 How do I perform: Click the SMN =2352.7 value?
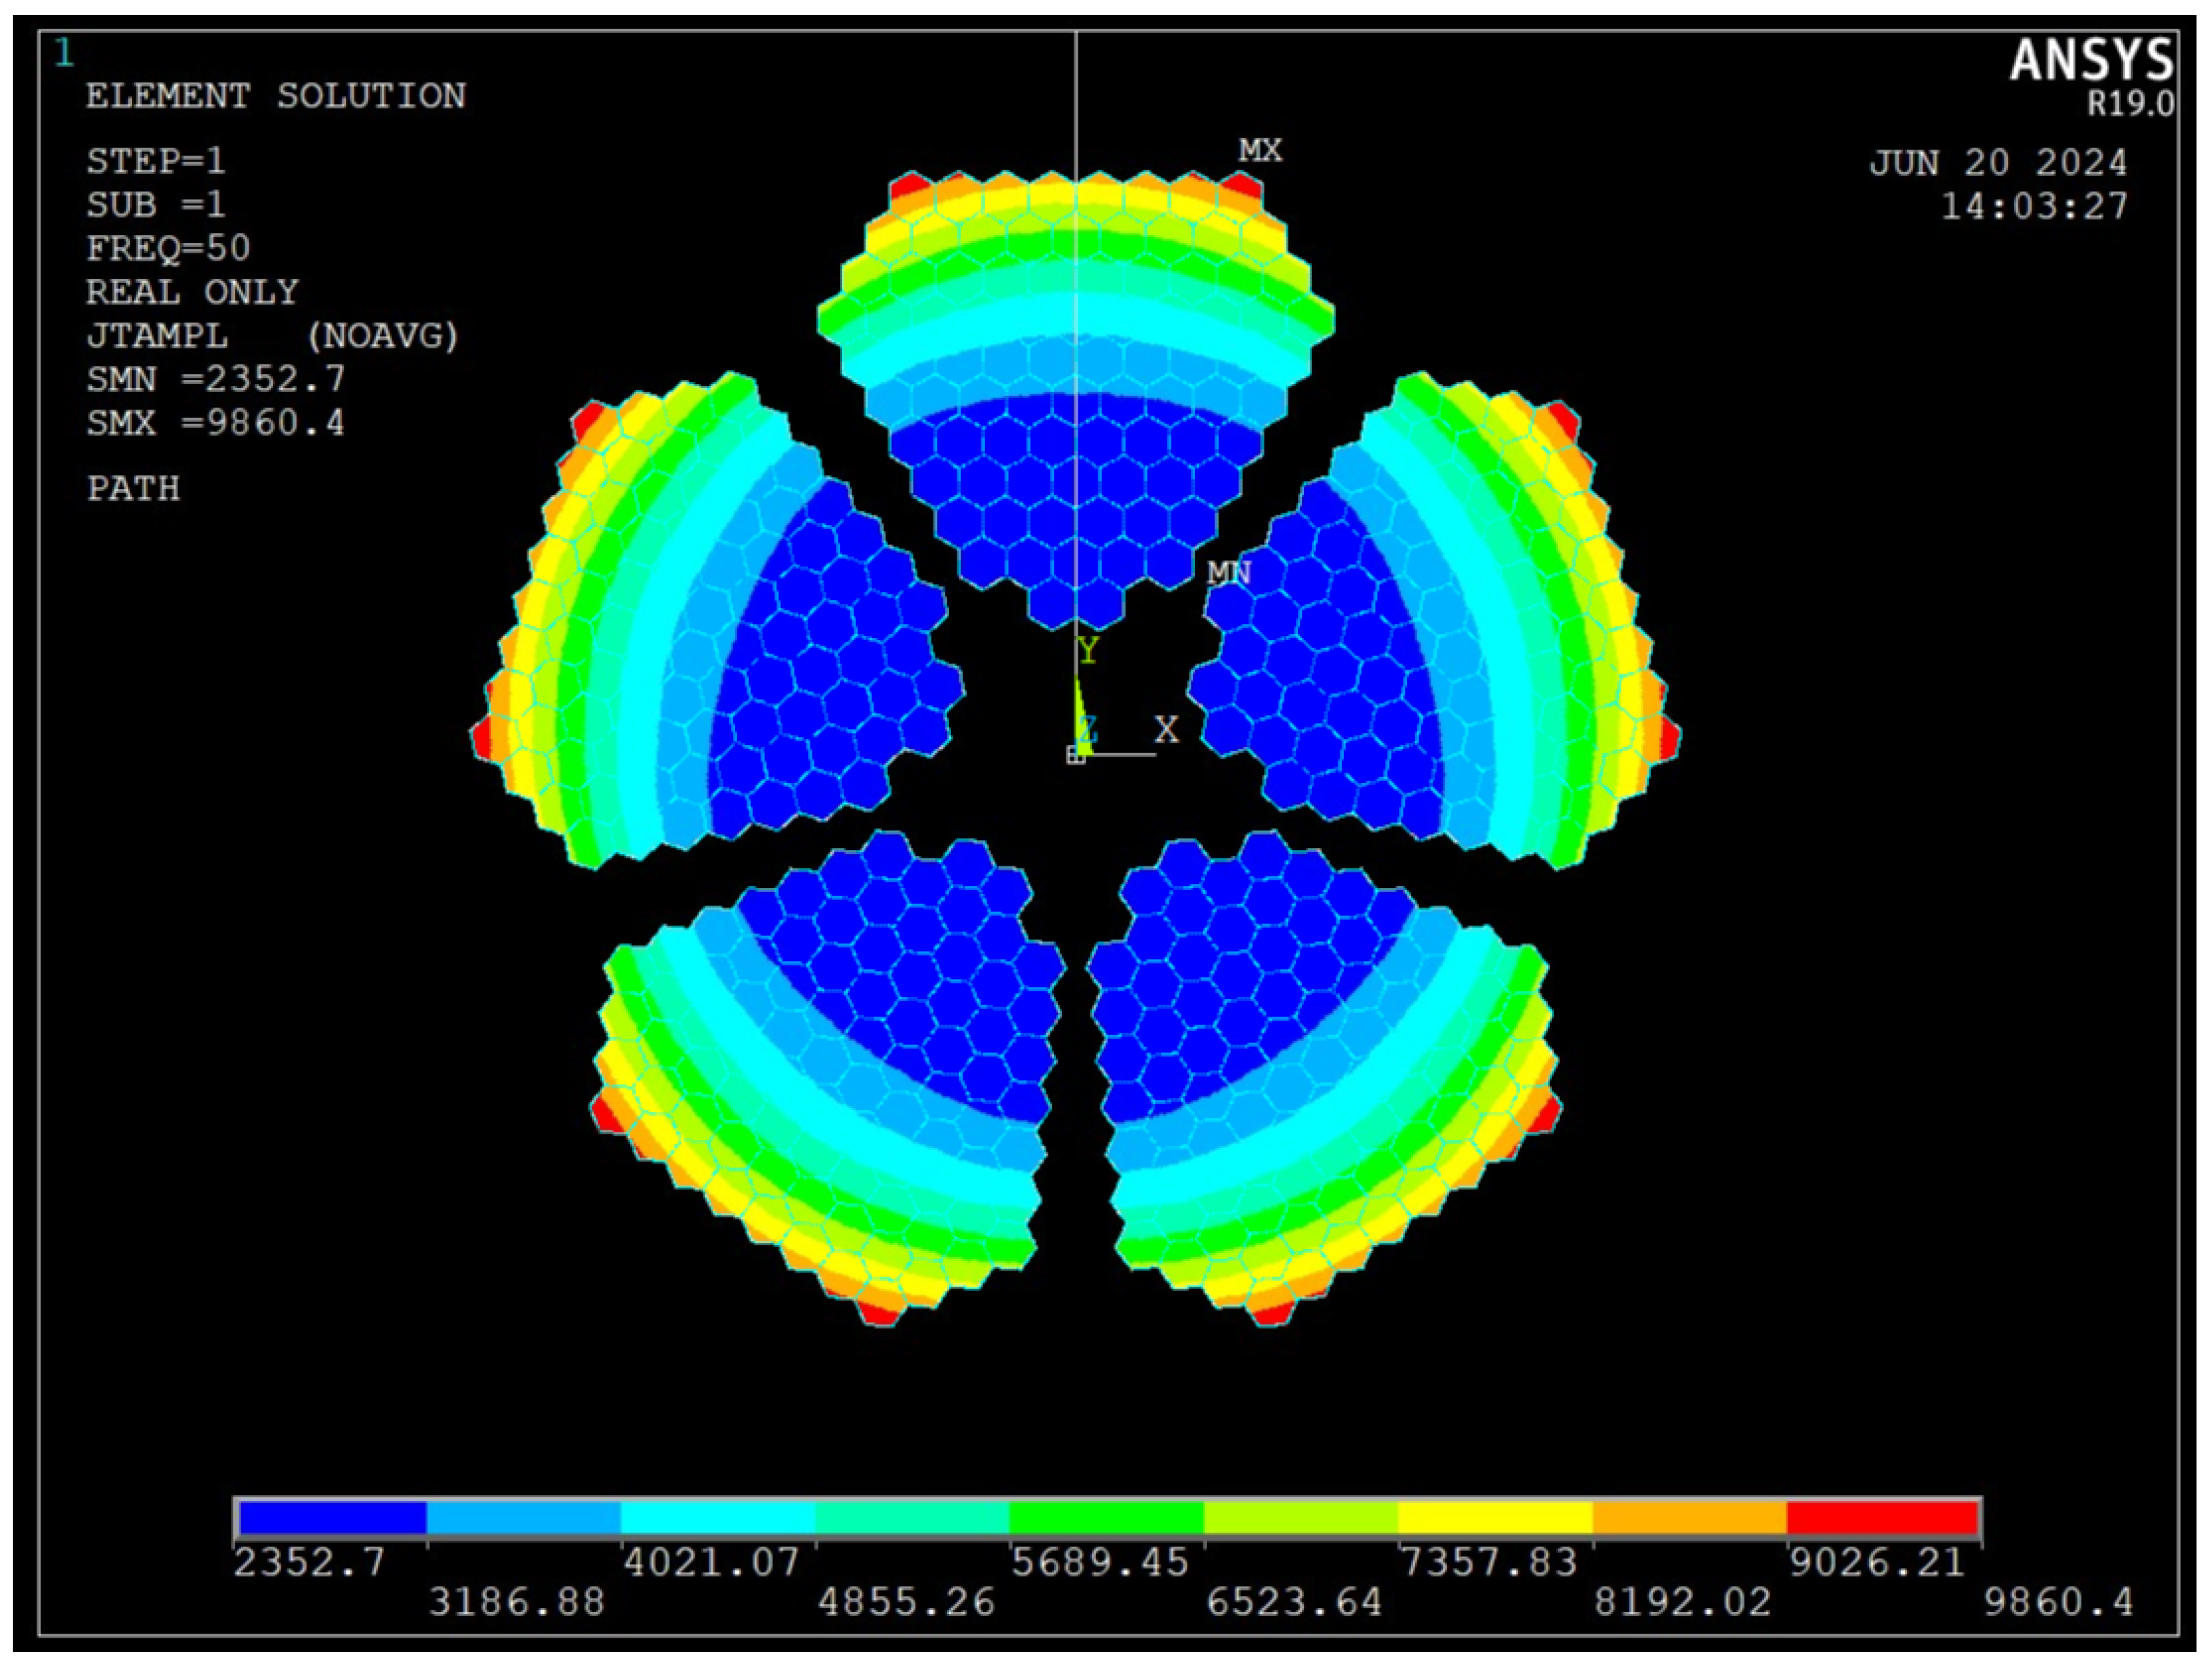(216, 379)
